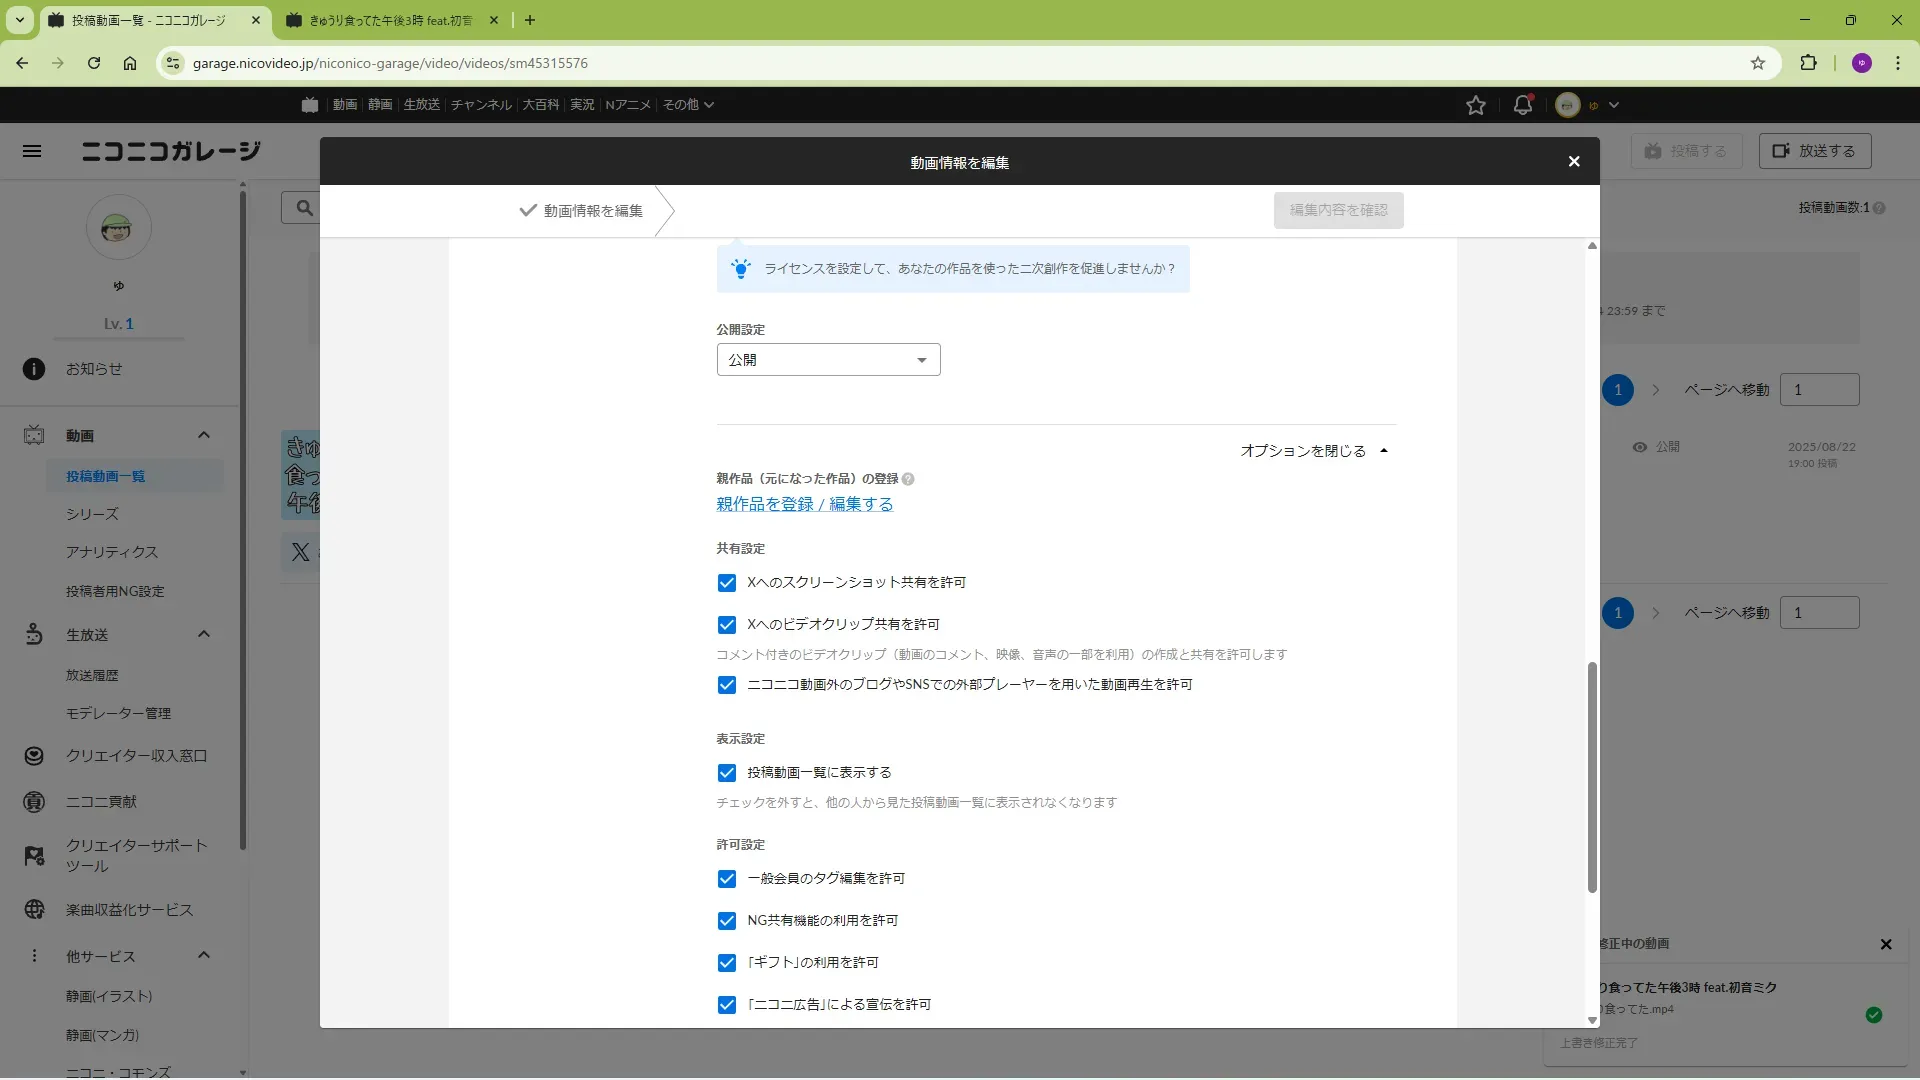Screen dimensions: 1920x1080
Task: Click the favorites star icon in Niconico header
Action: pos(1475,105)
